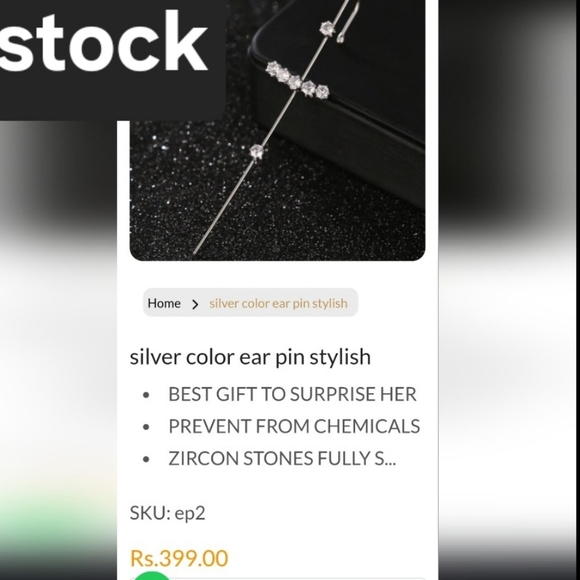Click the breadcrumb chevron arrow separator
Viewport: 580px width, 580px height.
[x=195, y=304]
